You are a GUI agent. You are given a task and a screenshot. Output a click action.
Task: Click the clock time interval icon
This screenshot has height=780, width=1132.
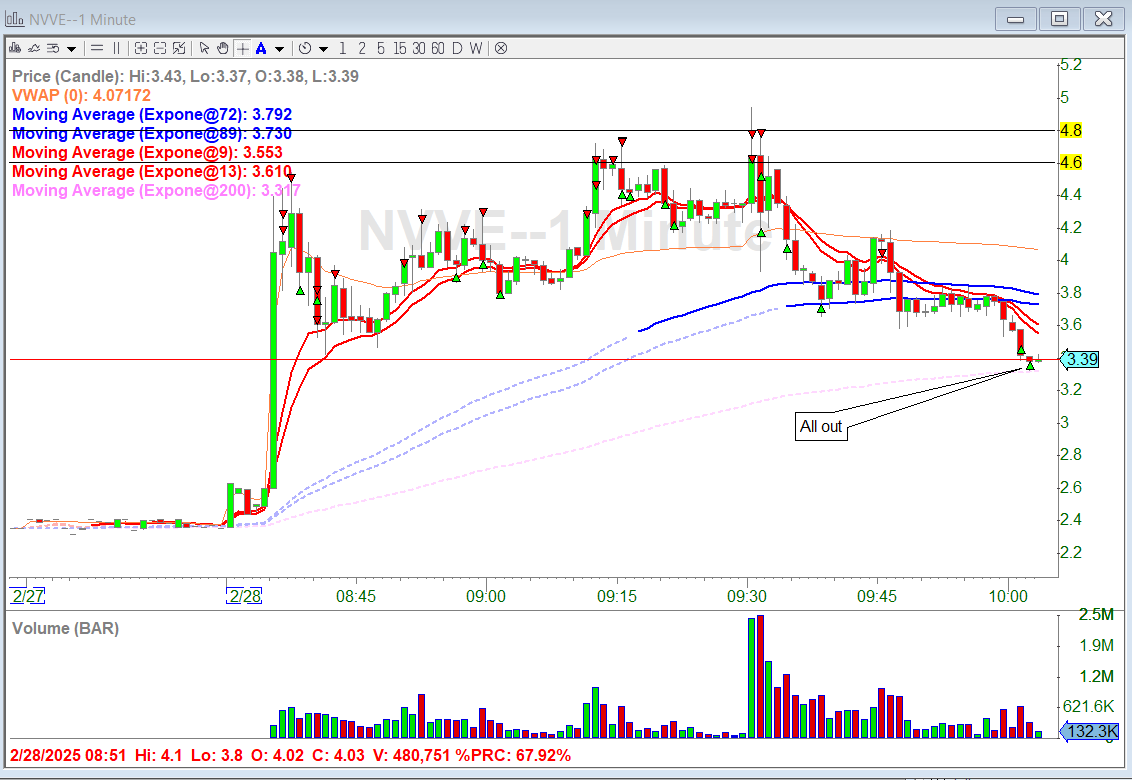(305, 48)
